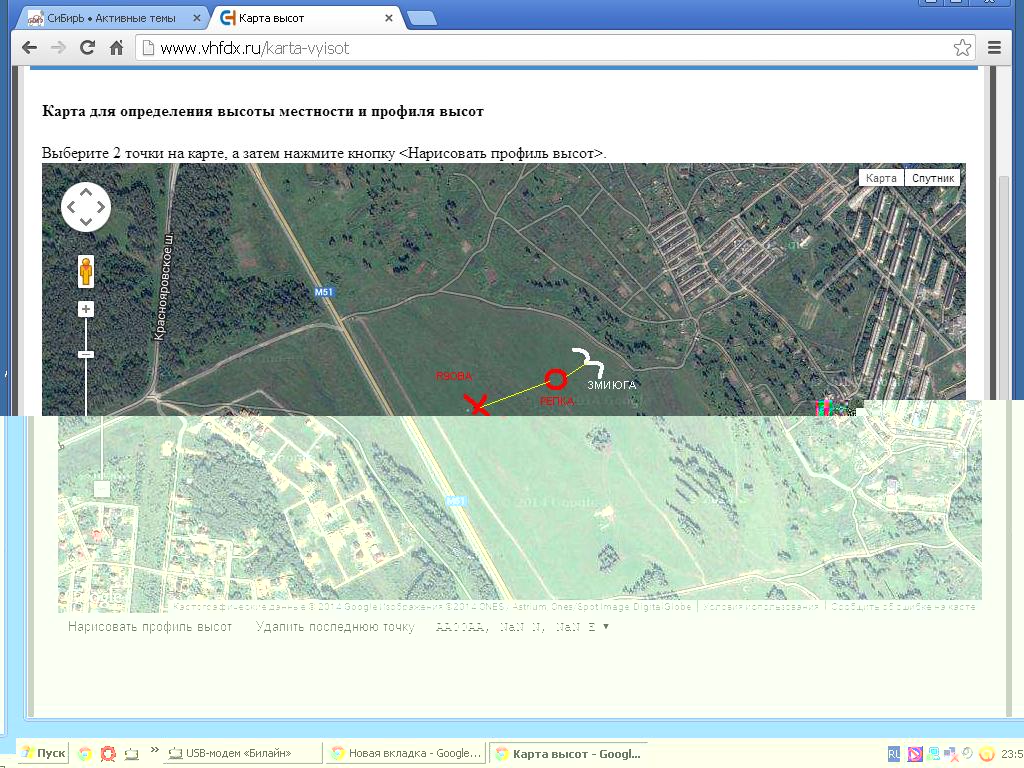This screenshot has width=1024, height=768.
Task: Switch to the СиБирь Активные темы tab
Action: pos(112,18)
